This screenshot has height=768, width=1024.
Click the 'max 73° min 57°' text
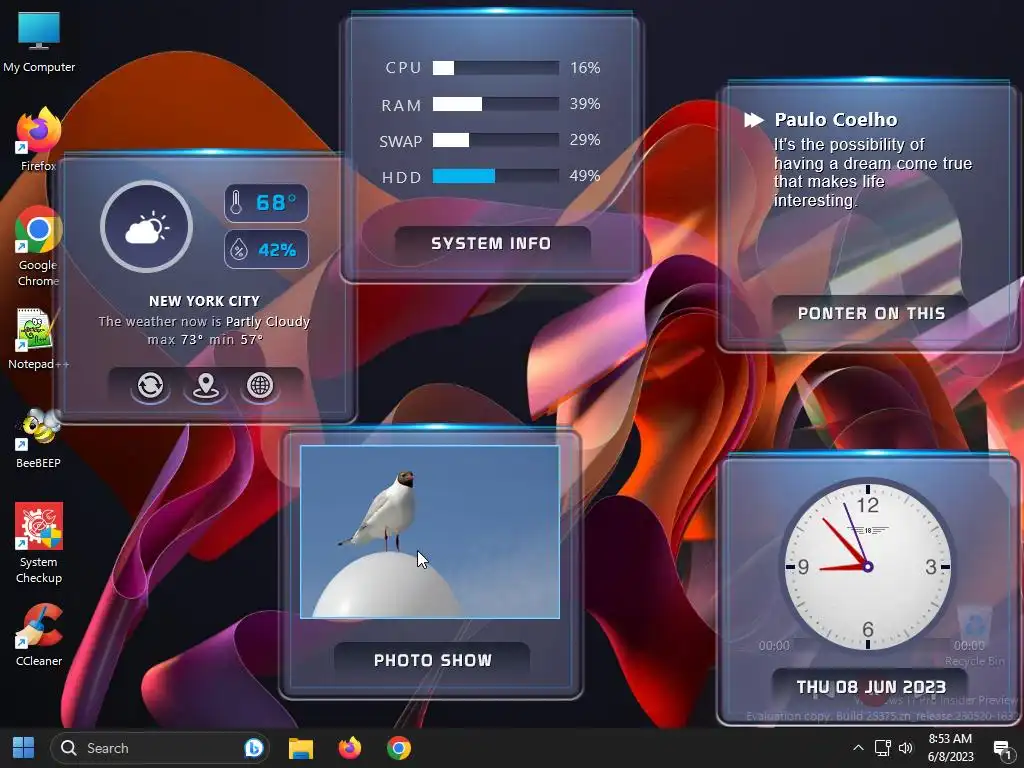pyautogui.click(x=205, y=340)
